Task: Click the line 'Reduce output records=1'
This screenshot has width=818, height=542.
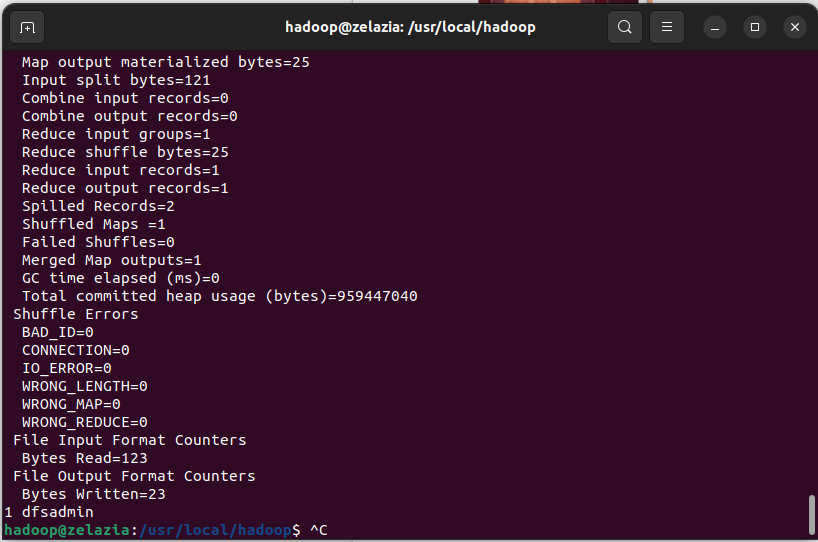Action: click(x=125, y=188)
